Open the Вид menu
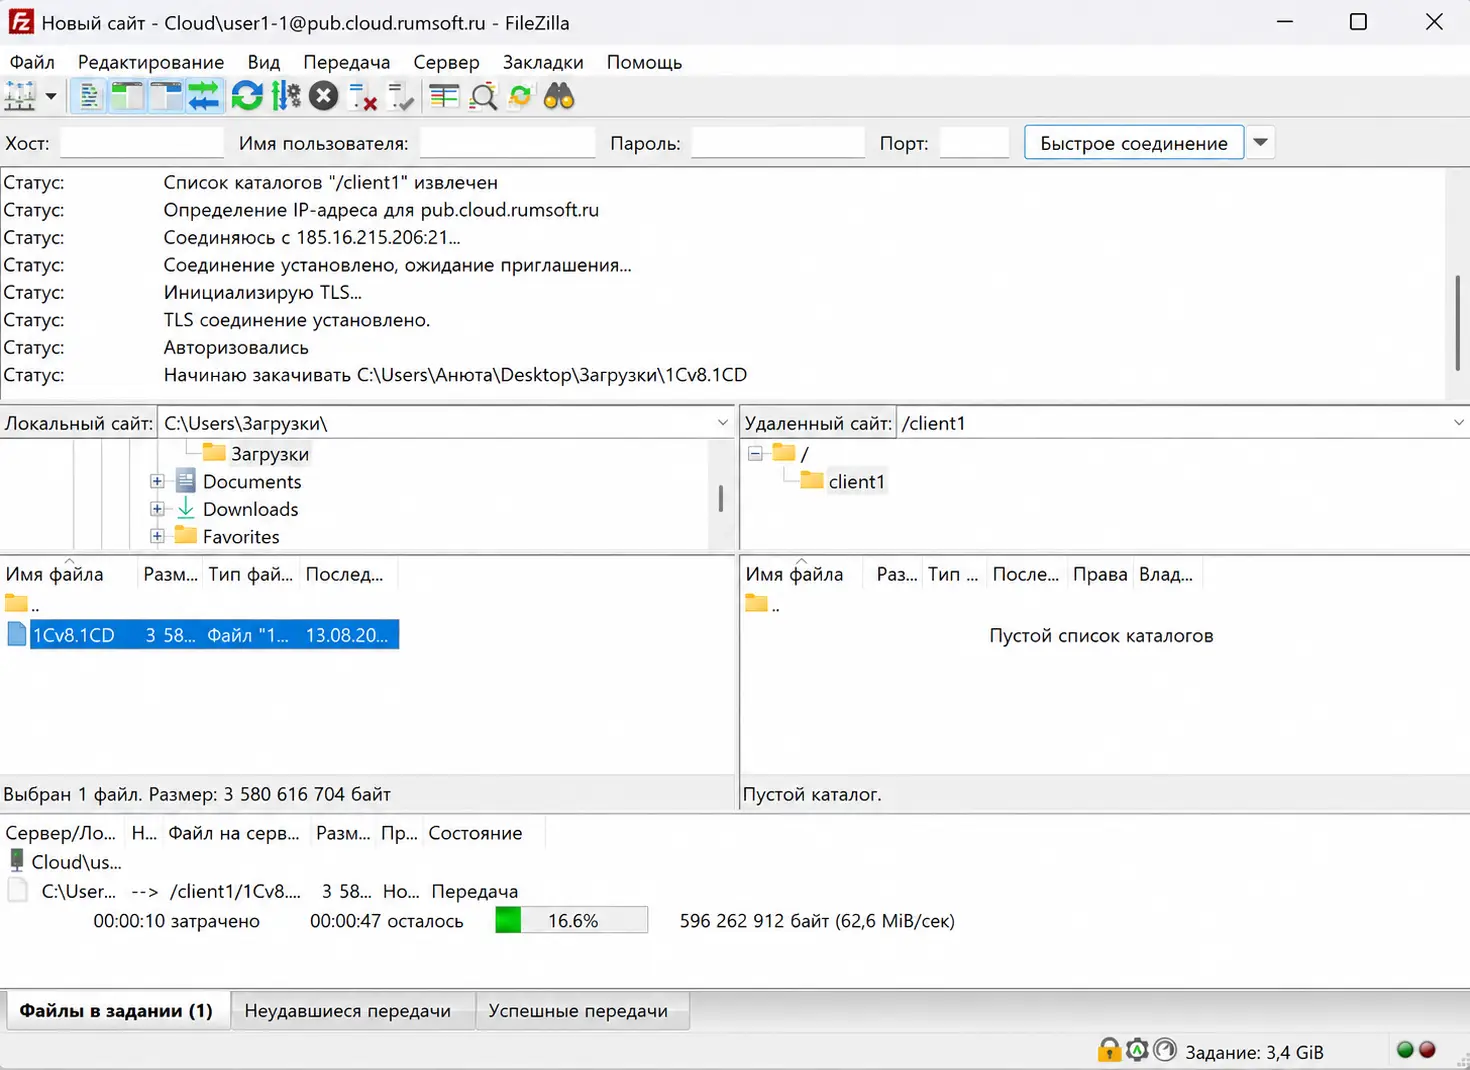This screenshot has height=1070, width=1470. point(264,62)
